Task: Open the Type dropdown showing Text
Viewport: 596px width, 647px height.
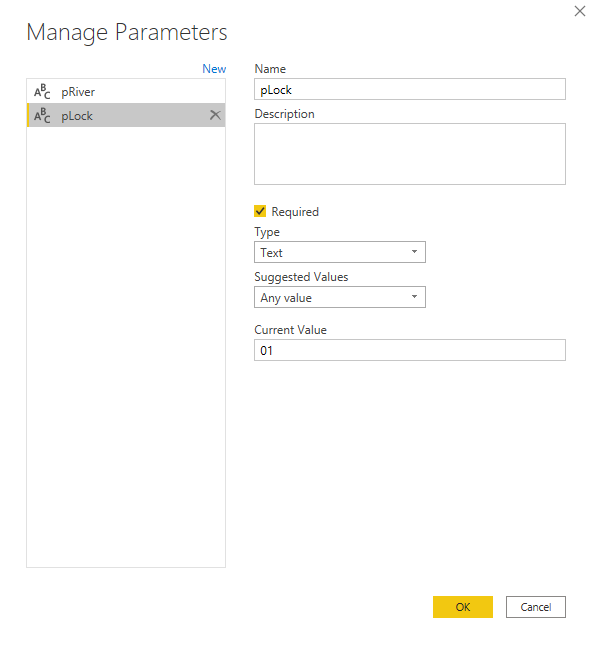Action: point(340,252)
